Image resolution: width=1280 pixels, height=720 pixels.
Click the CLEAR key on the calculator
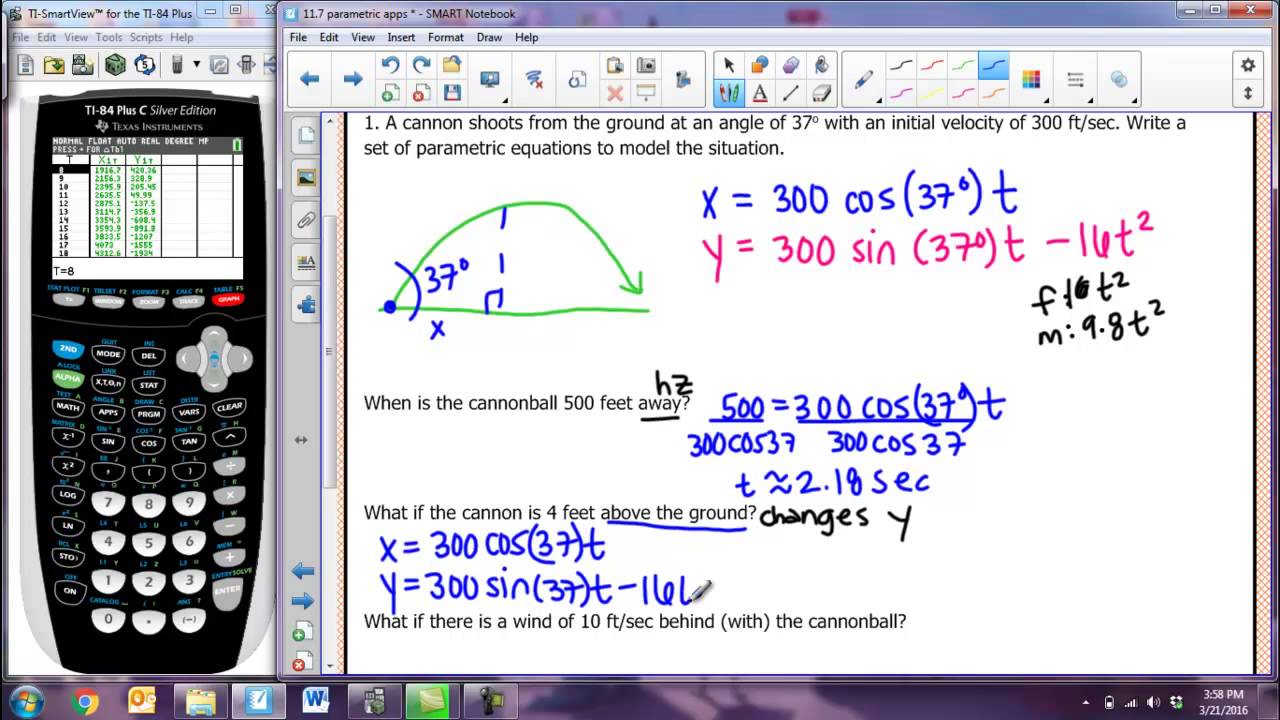pyautogui.click(x=229, y=407)
